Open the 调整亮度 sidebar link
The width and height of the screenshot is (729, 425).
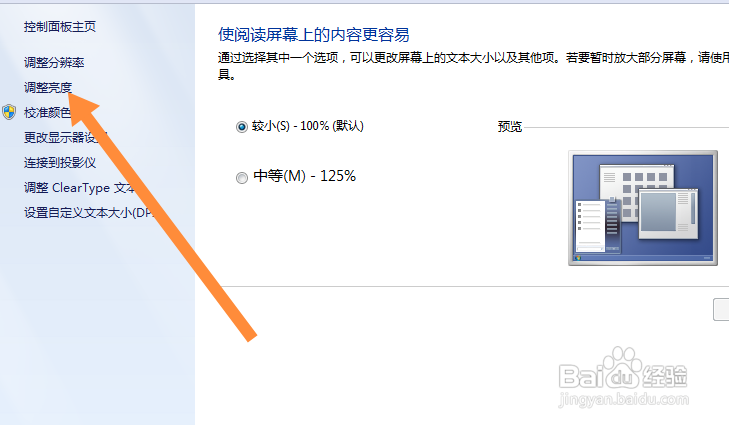48,87
